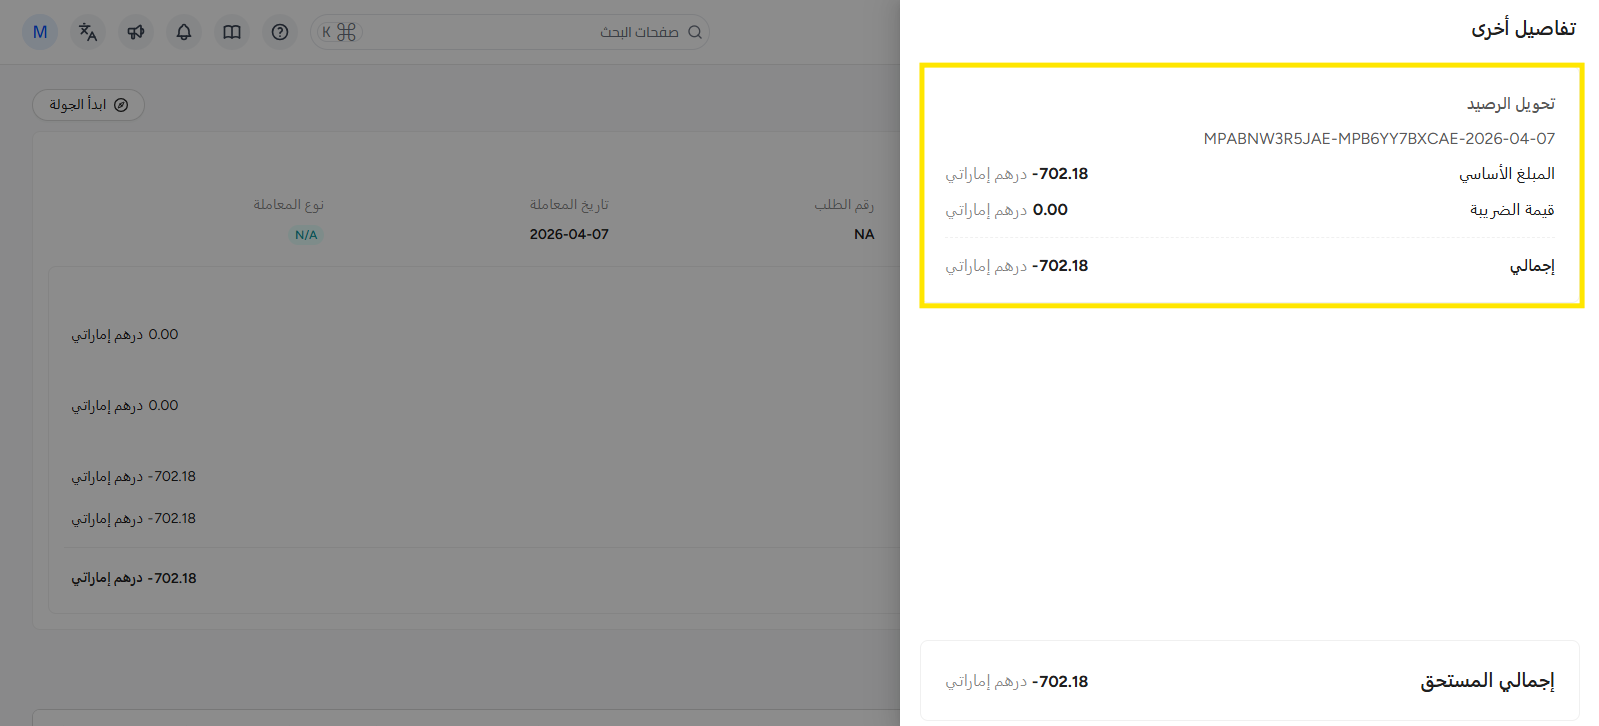Click the المبلغ الأساسي amount value
Screen dimensions: 1599x726
pyautogui.click(x=1059, y=174)
